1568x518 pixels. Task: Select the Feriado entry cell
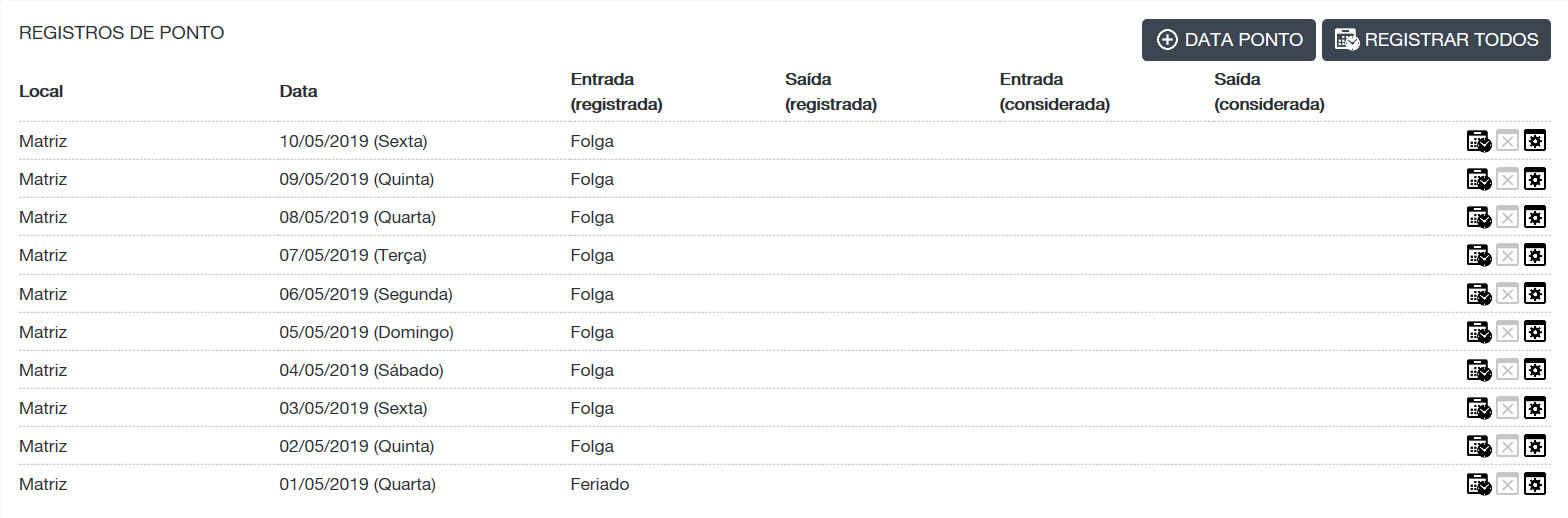coord(600,485)
